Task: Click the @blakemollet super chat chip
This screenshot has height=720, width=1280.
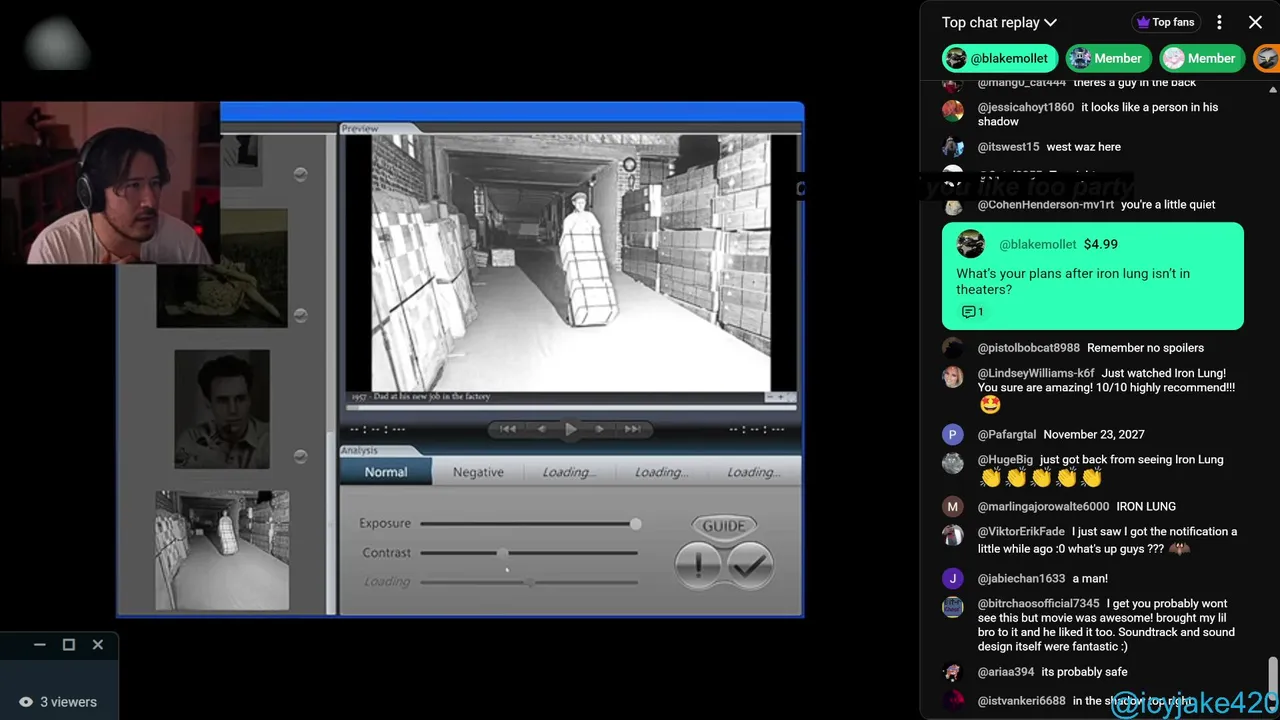Action: pyautogui.click(x=1000, y=58)
